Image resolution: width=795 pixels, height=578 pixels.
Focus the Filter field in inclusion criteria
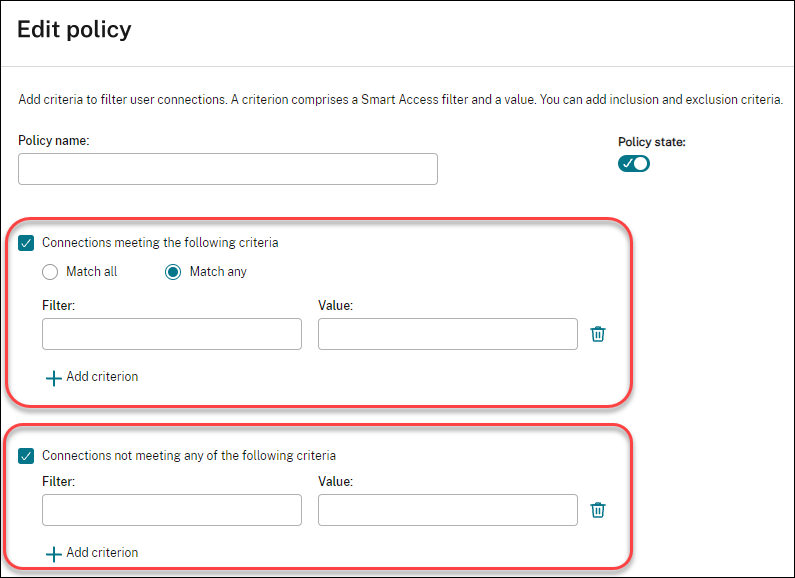coord(171,334)
